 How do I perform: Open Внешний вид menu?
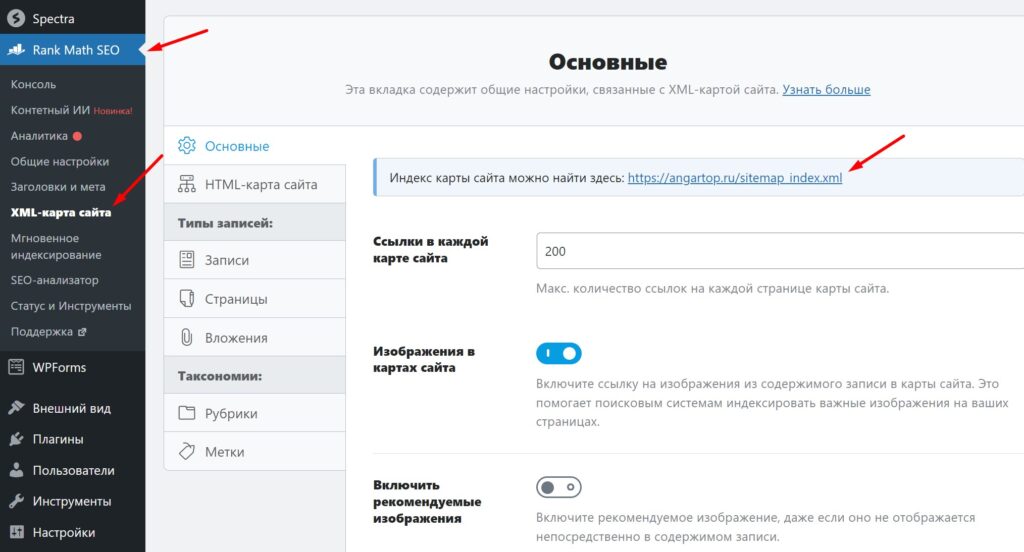[72, 408]
